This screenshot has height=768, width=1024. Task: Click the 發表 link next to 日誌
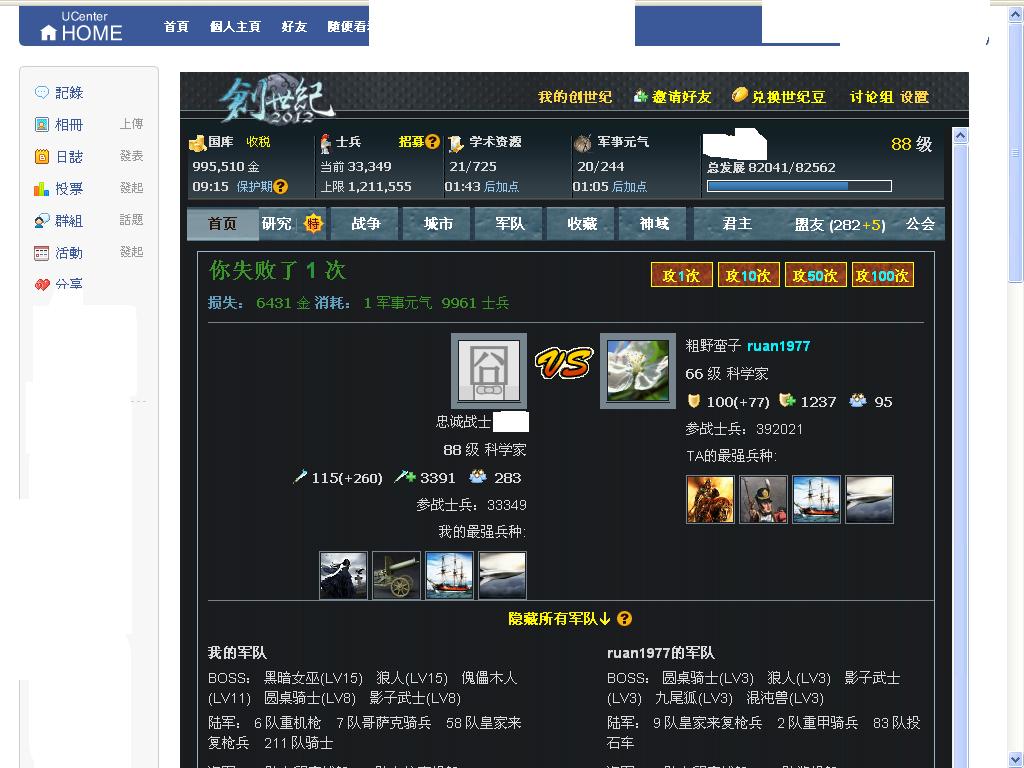pos(131,155)
